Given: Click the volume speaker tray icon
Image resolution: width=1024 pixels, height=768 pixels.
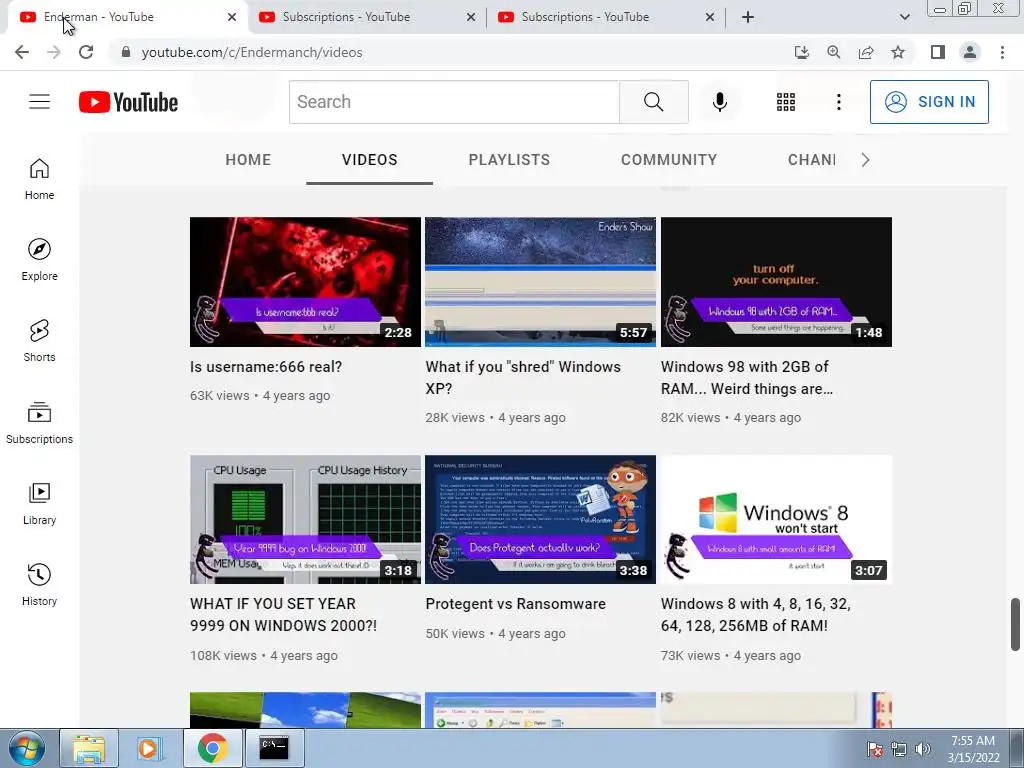Looking at the screenshot, I should click(922, 749).
